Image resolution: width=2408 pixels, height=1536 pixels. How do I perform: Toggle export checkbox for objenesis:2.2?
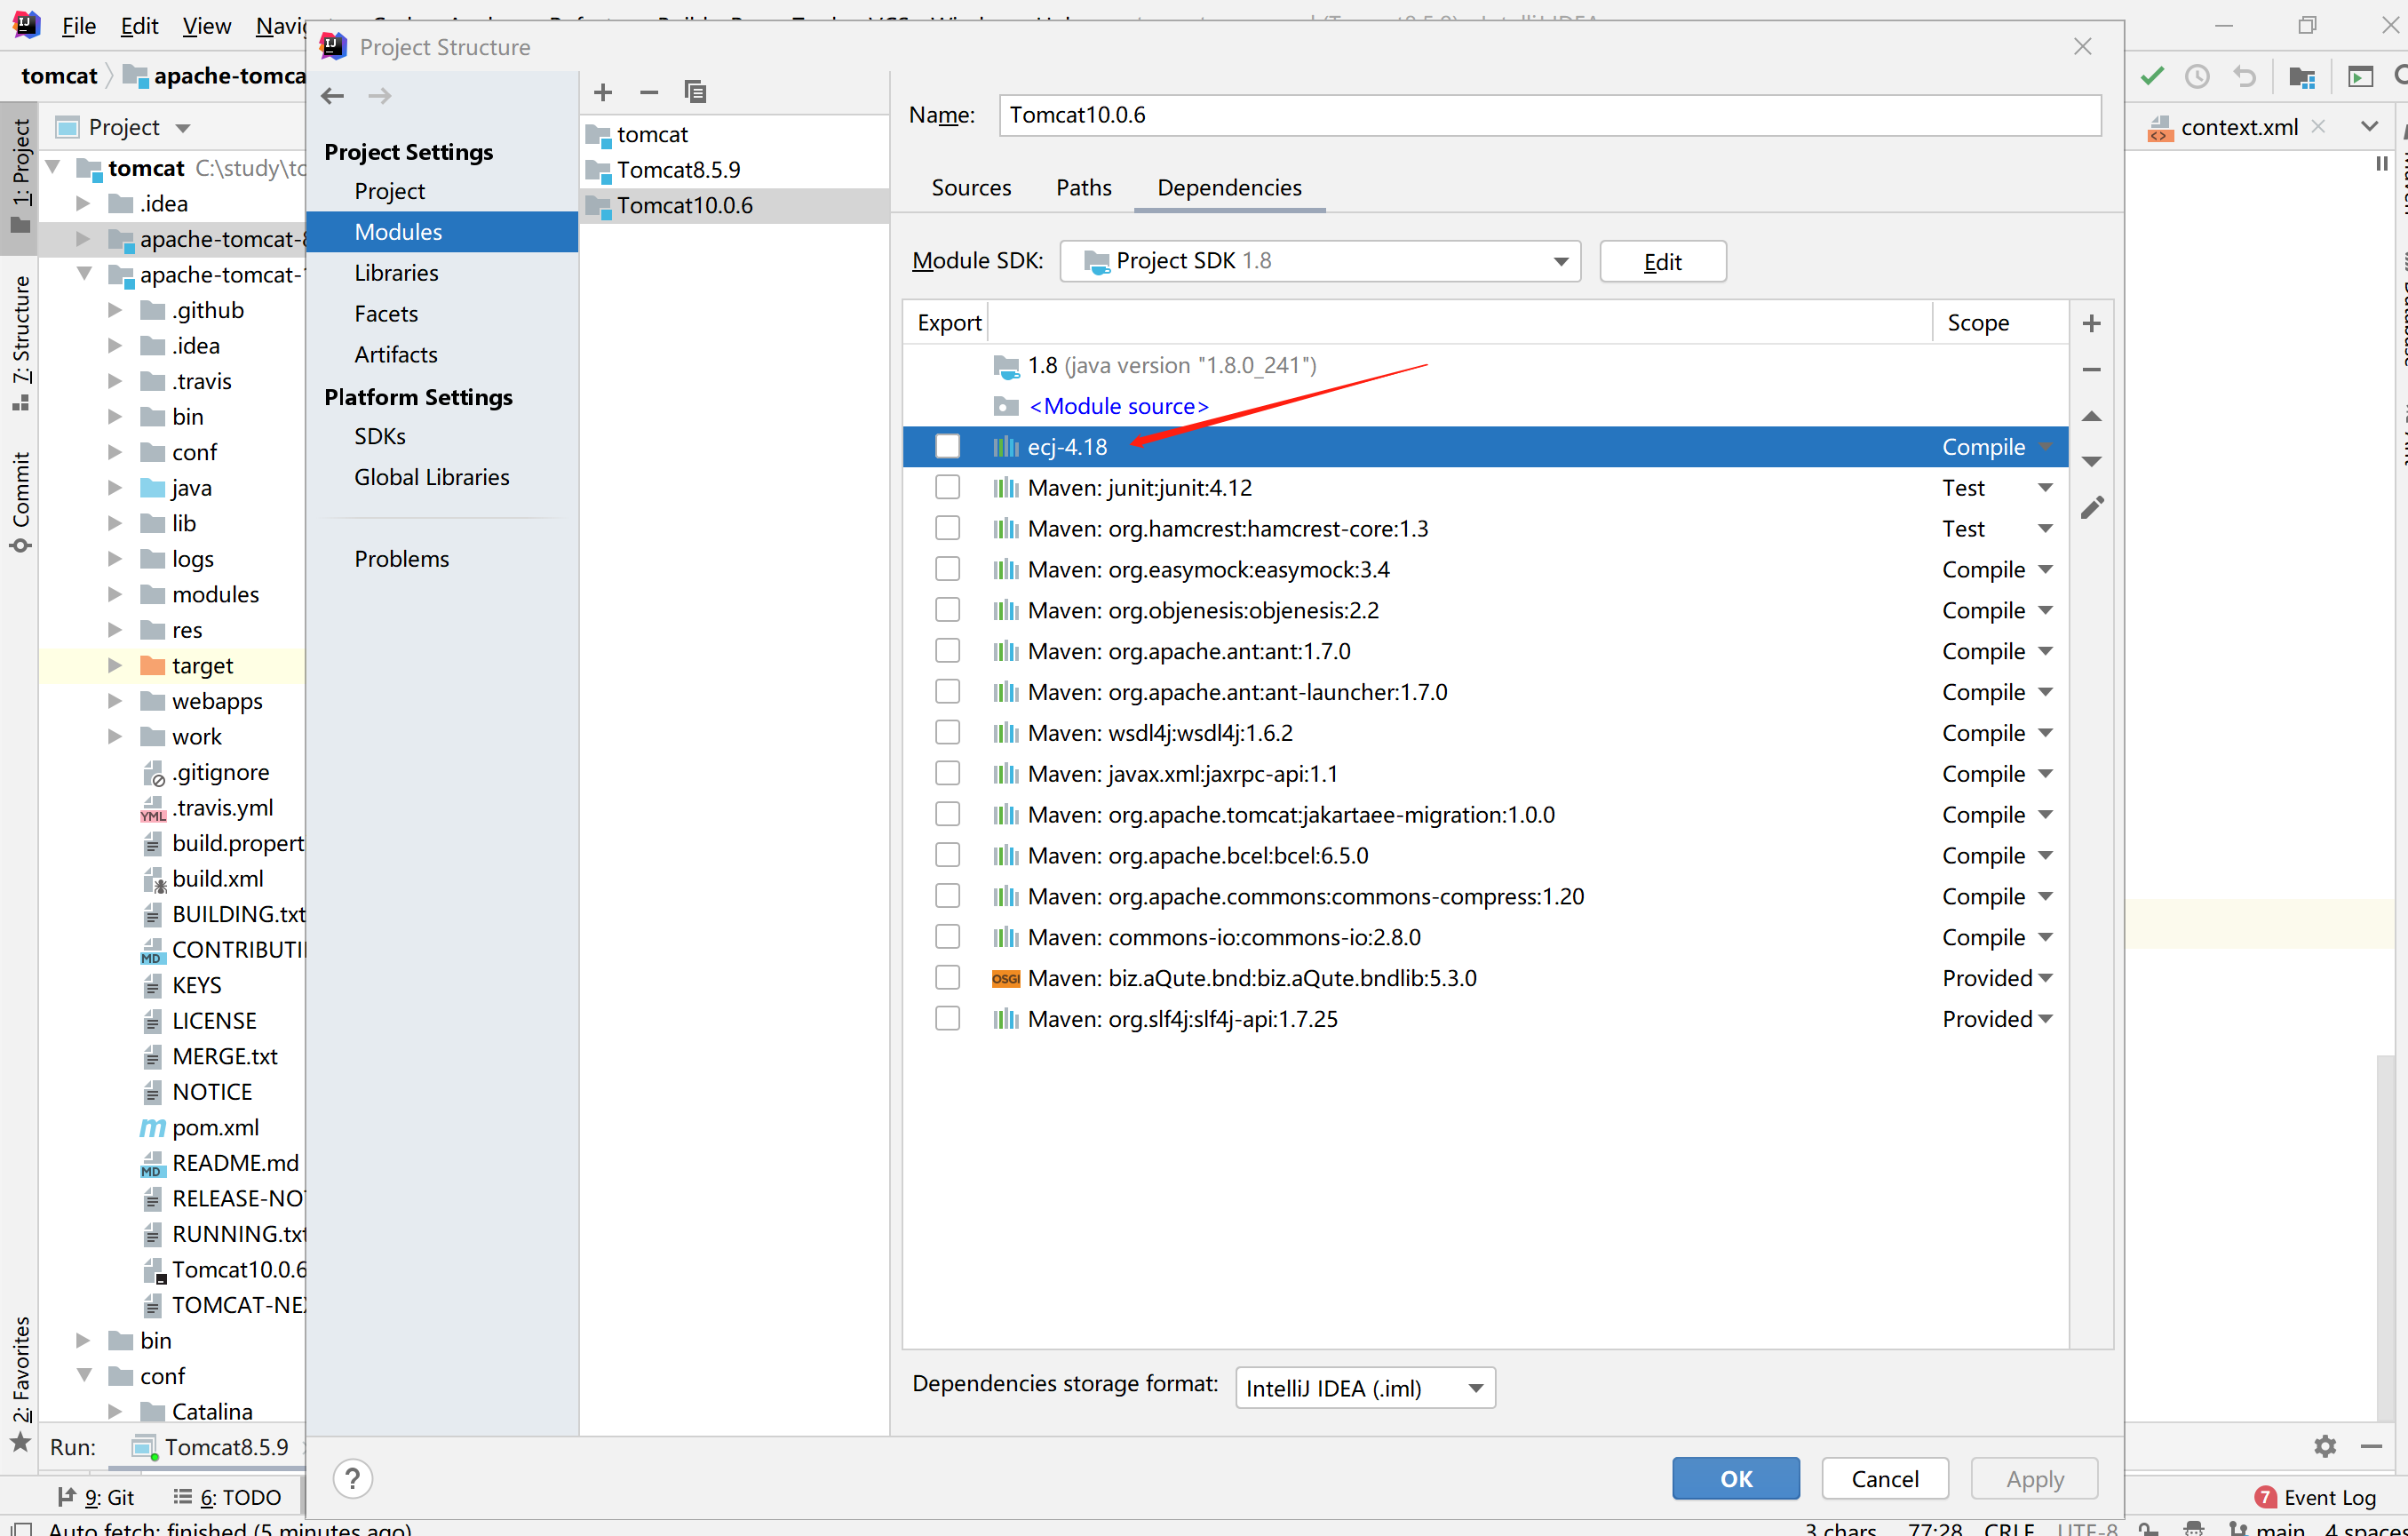[x=947, y=610]
